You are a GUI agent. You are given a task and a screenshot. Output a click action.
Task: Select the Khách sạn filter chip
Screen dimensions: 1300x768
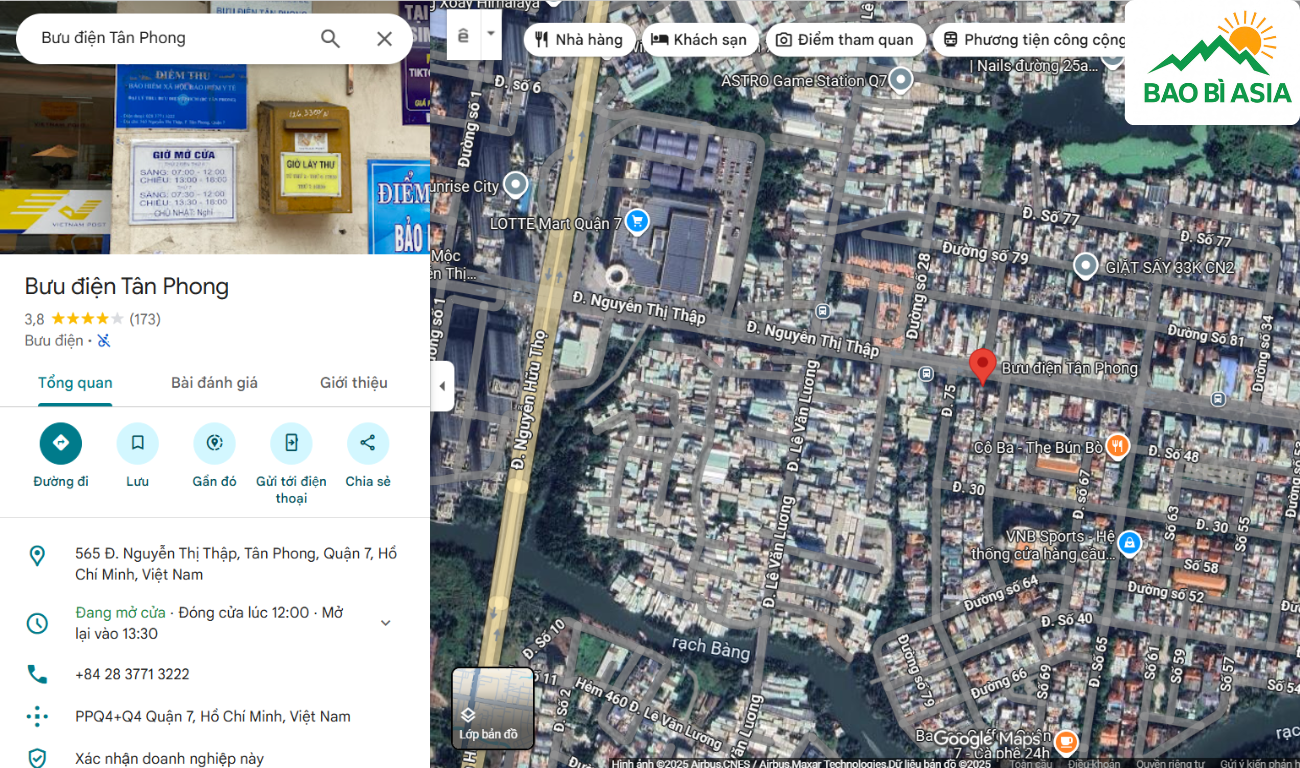699,40
